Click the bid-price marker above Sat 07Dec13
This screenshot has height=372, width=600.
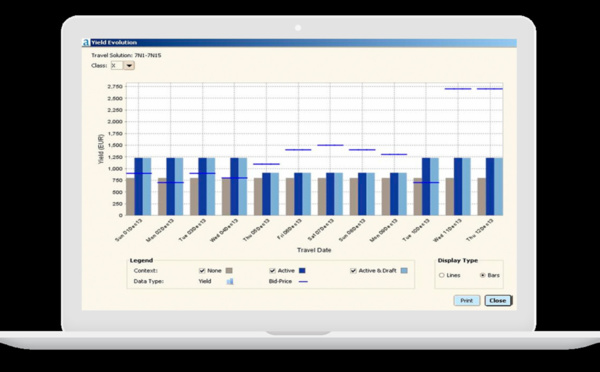tap(331, 145)
